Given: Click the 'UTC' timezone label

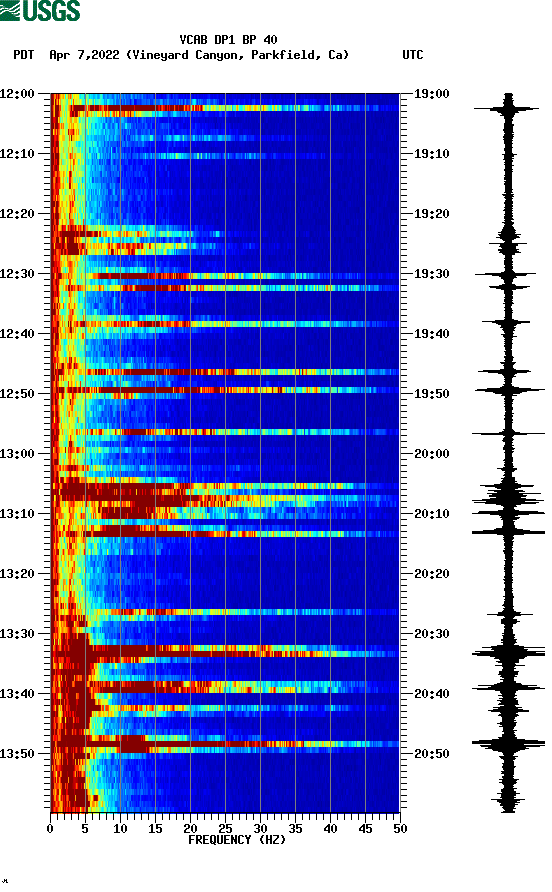Looking at the screenshot, I should [x=413, y=55].
